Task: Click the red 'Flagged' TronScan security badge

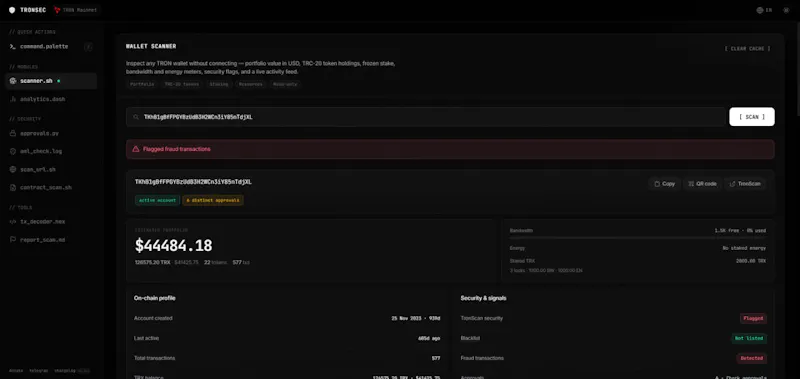Action: coord(753,318)
